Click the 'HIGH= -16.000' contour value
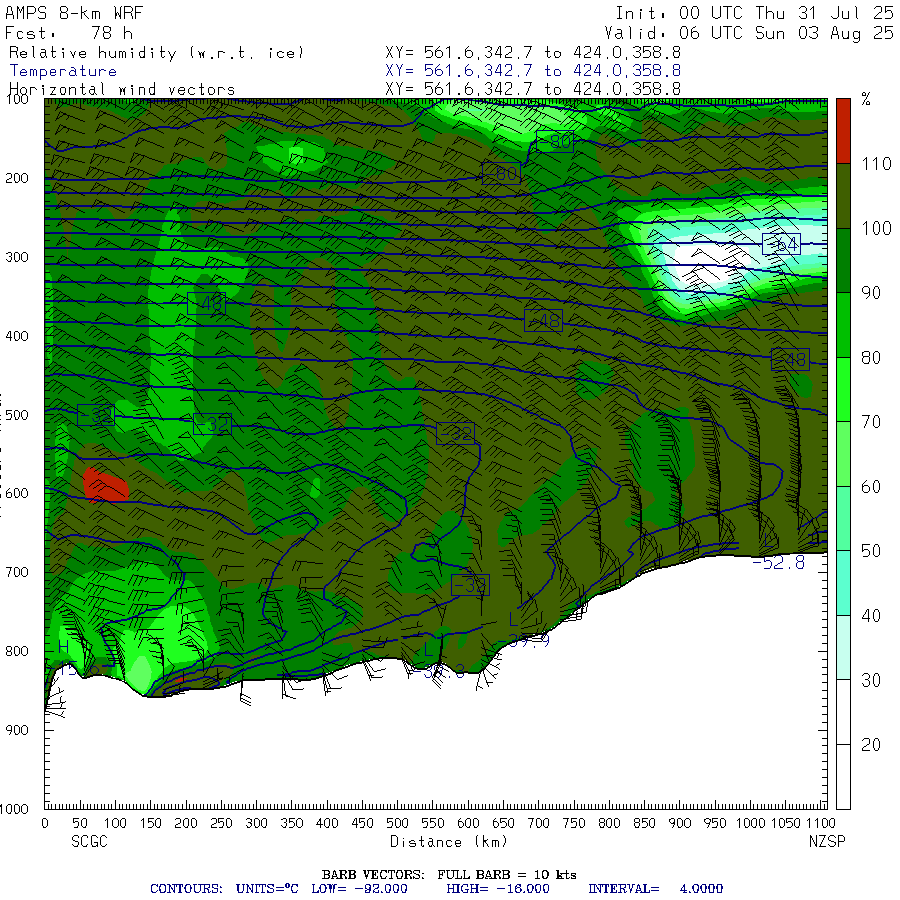The width and height of the screenshot is (900, 900). (x=498, y=889)
